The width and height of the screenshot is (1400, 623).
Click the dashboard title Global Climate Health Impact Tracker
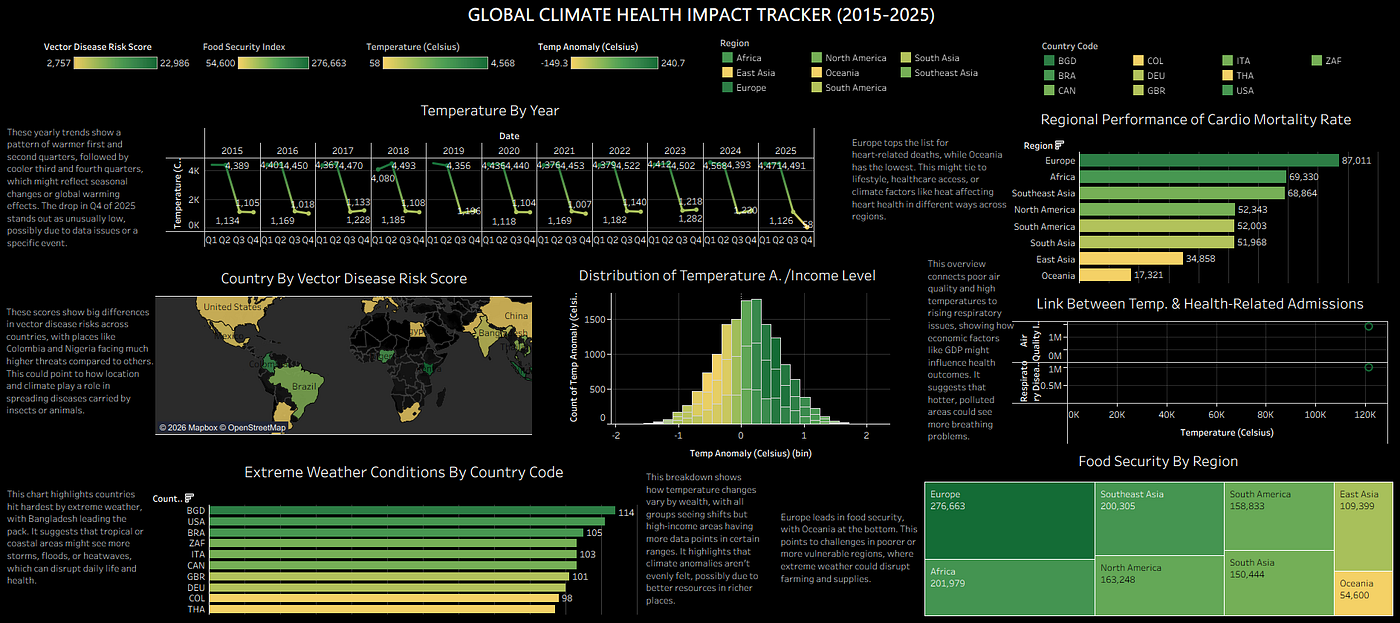pos(700,16)
